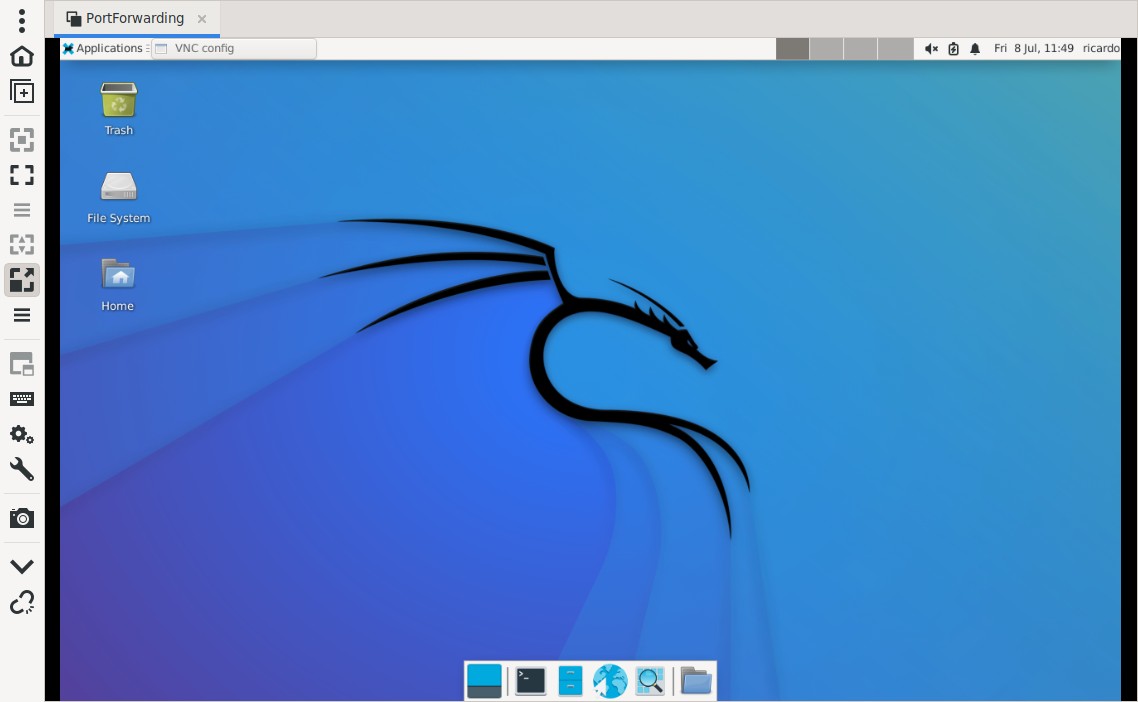Open the black three-line menu in the sidebar
Screen dimensions: 1138x702
click(22, 315)
